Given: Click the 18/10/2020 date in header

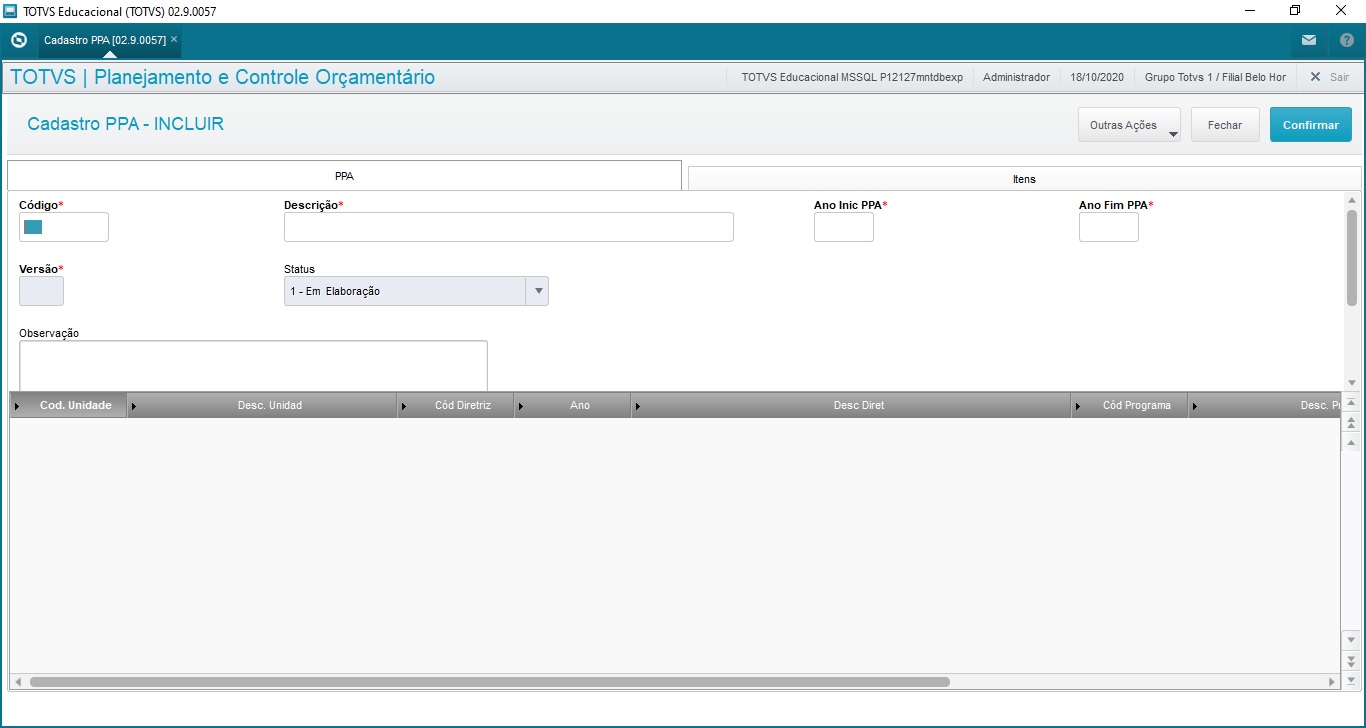Looking at the screenshot, I should pos(1097,77).
